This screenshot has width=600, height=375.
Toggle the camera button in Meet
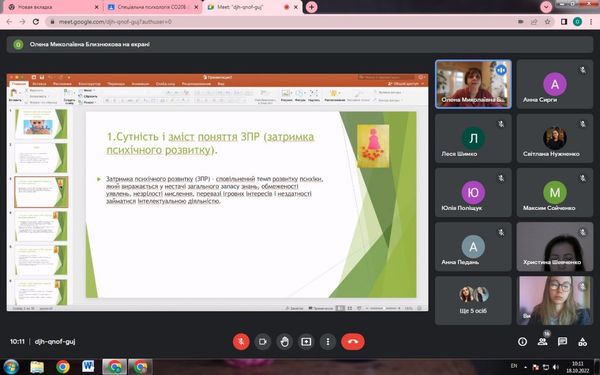click(x=262, y=342)
